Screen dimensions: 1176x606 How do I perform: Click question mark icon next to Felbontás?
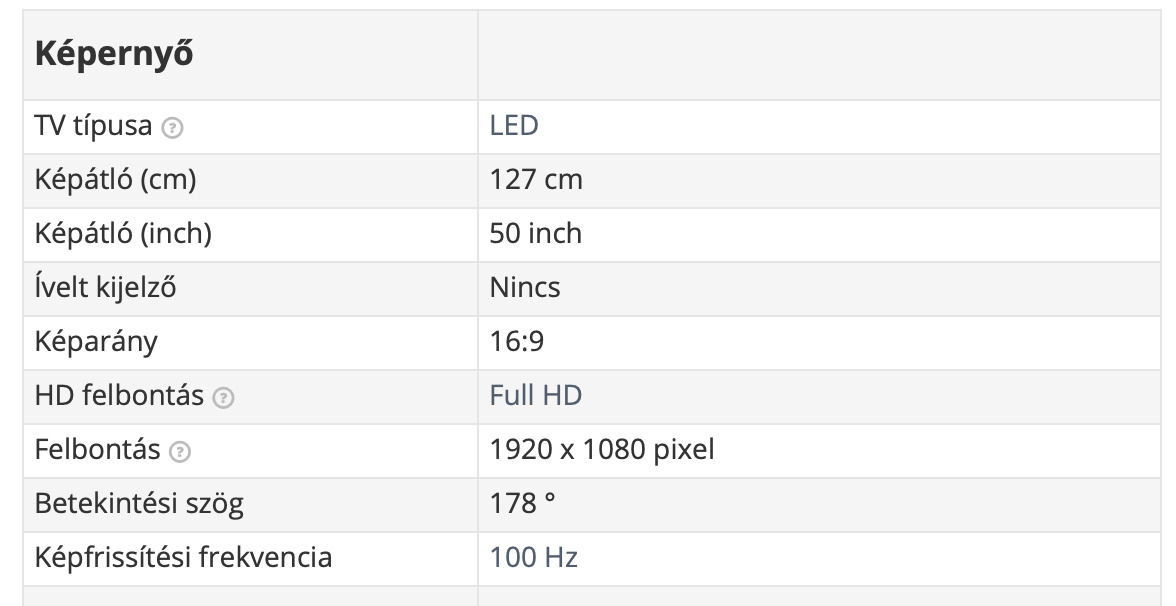click(181, 452)
